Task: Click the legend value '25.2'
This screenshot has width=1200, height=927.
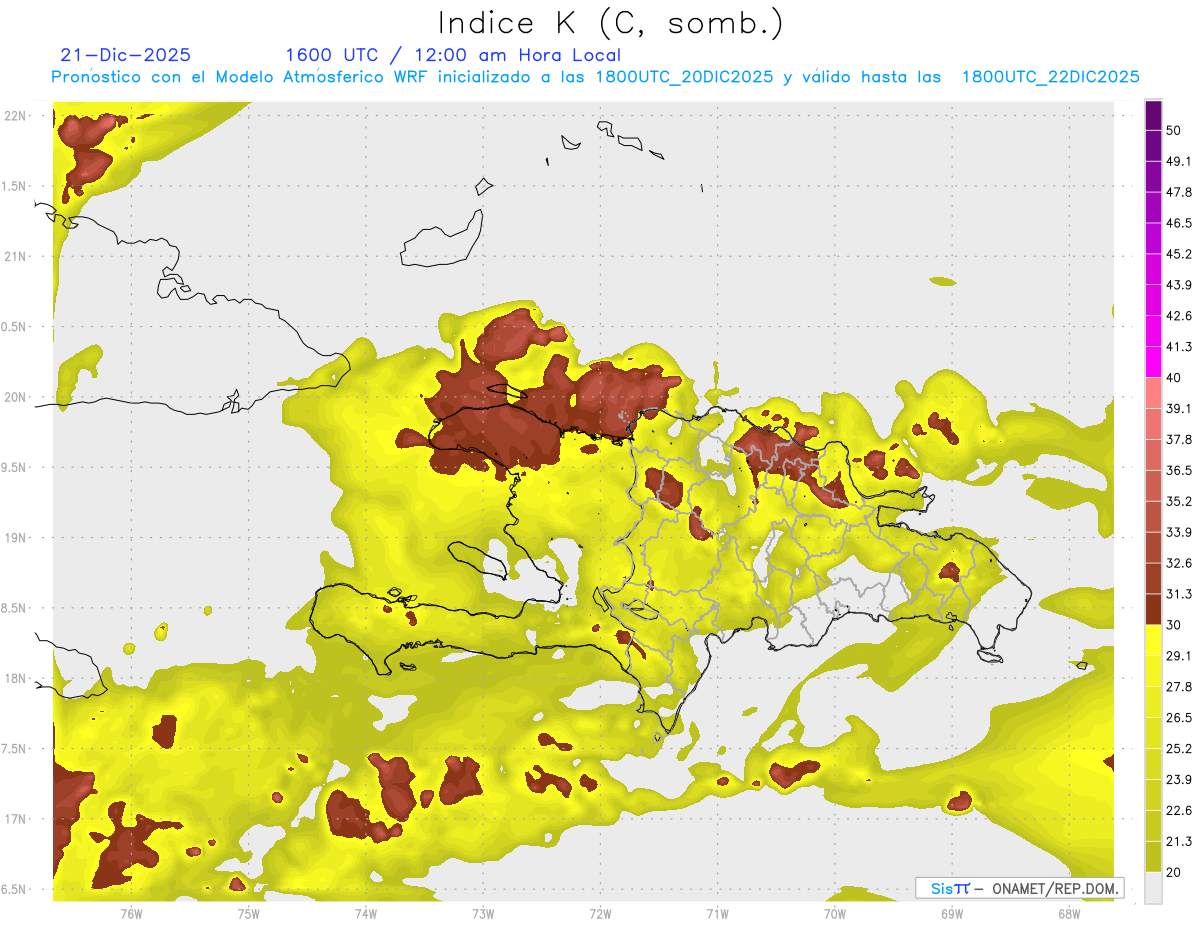Action: pyautogui.click(x=1179, y=749)
